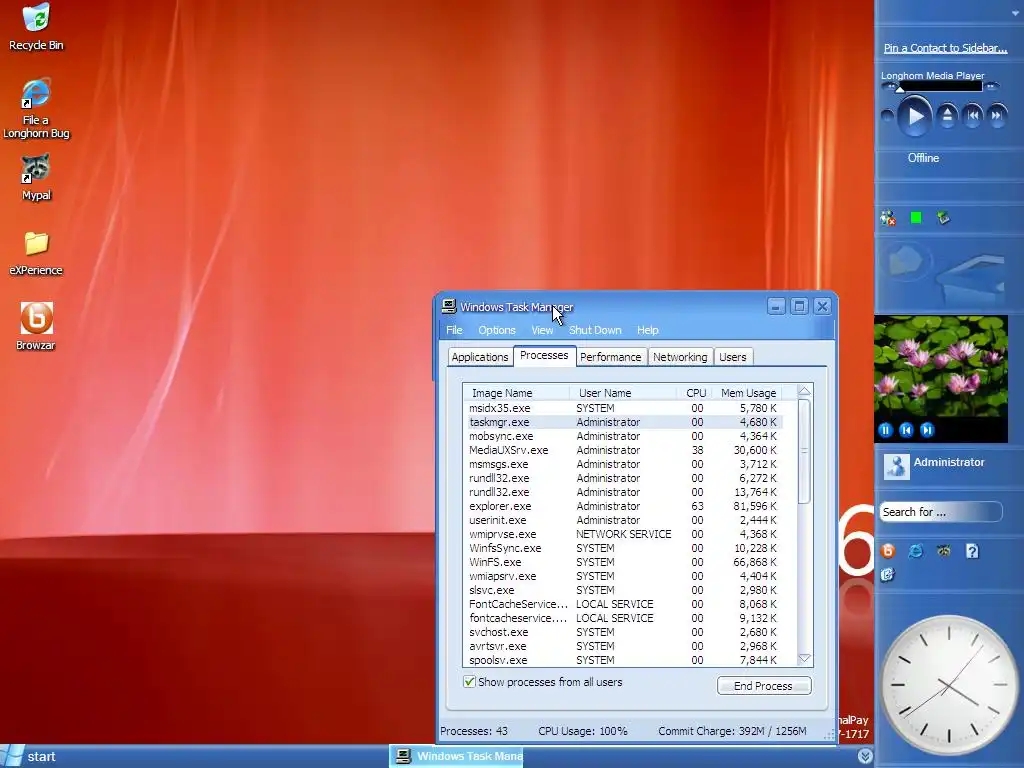Select the WinFS.exe process

(623, 562)
